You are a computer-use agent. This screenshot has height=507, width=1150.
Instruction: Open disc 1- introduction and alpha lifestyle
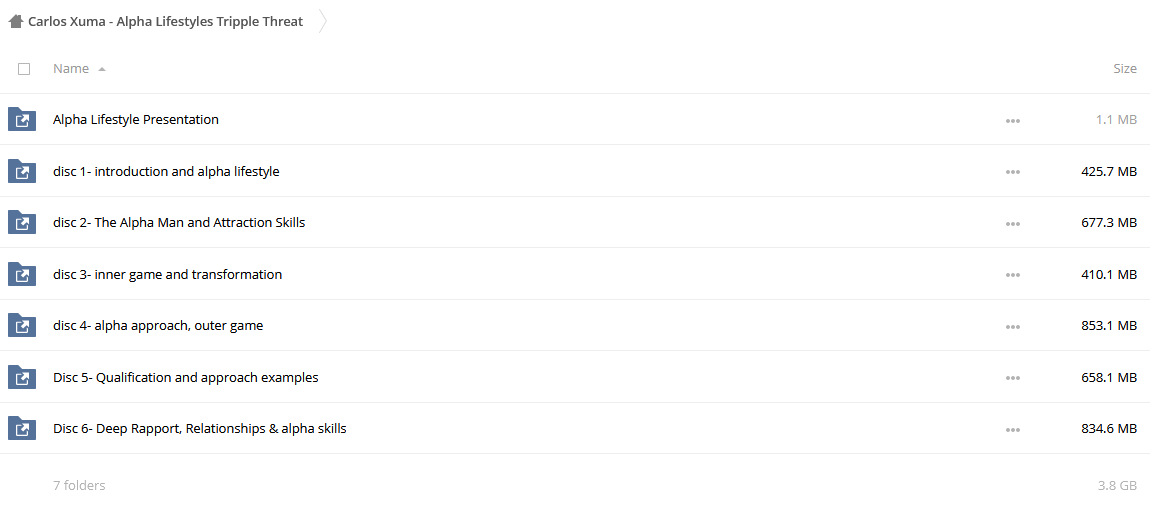(166, 172)
